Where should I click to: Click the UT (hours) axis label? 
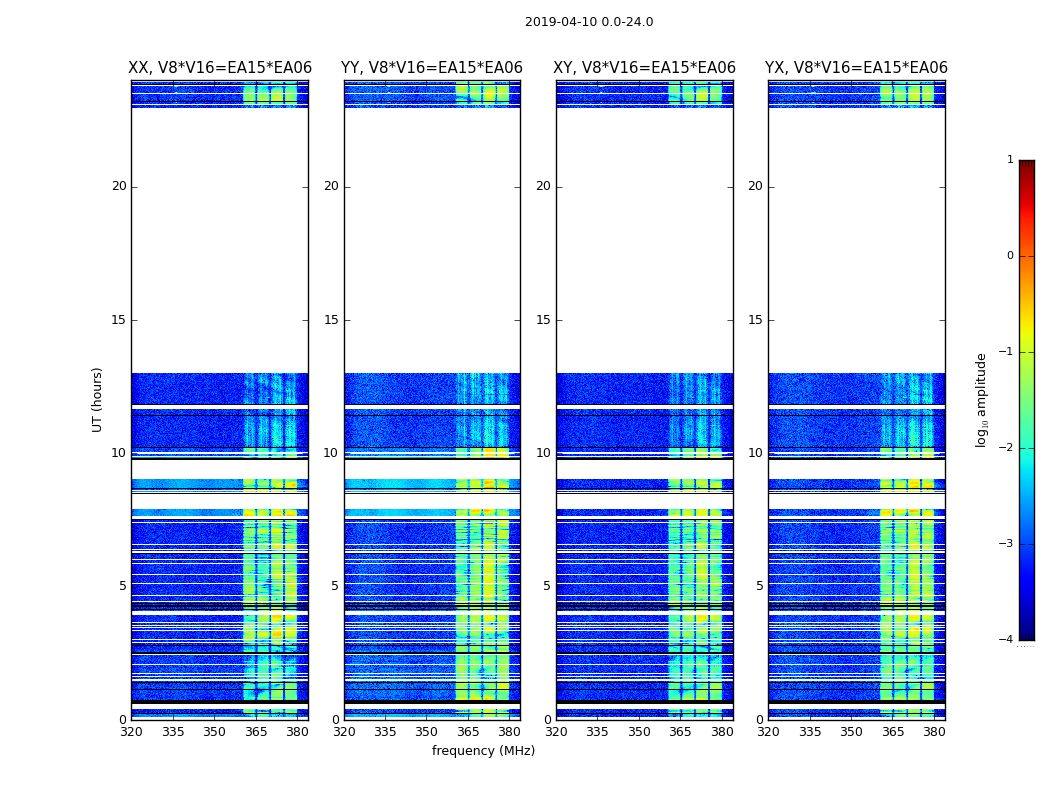coord(97,400)
